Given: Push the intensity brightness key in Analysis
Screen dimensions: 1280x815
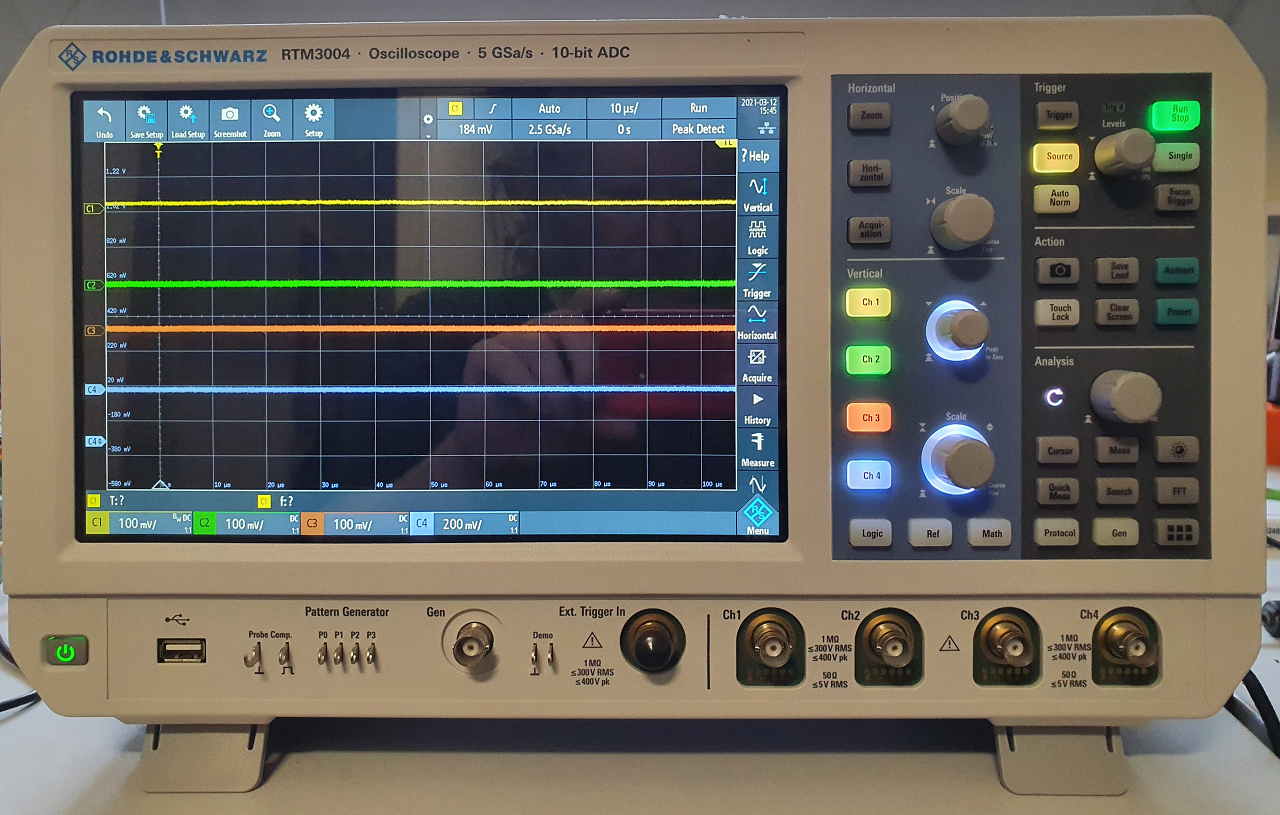Looking at the screenshot, I should [x=1178, y=451].
